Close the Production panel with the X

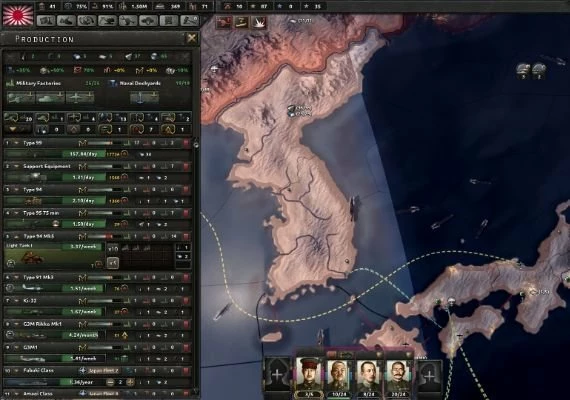point(192,38)
